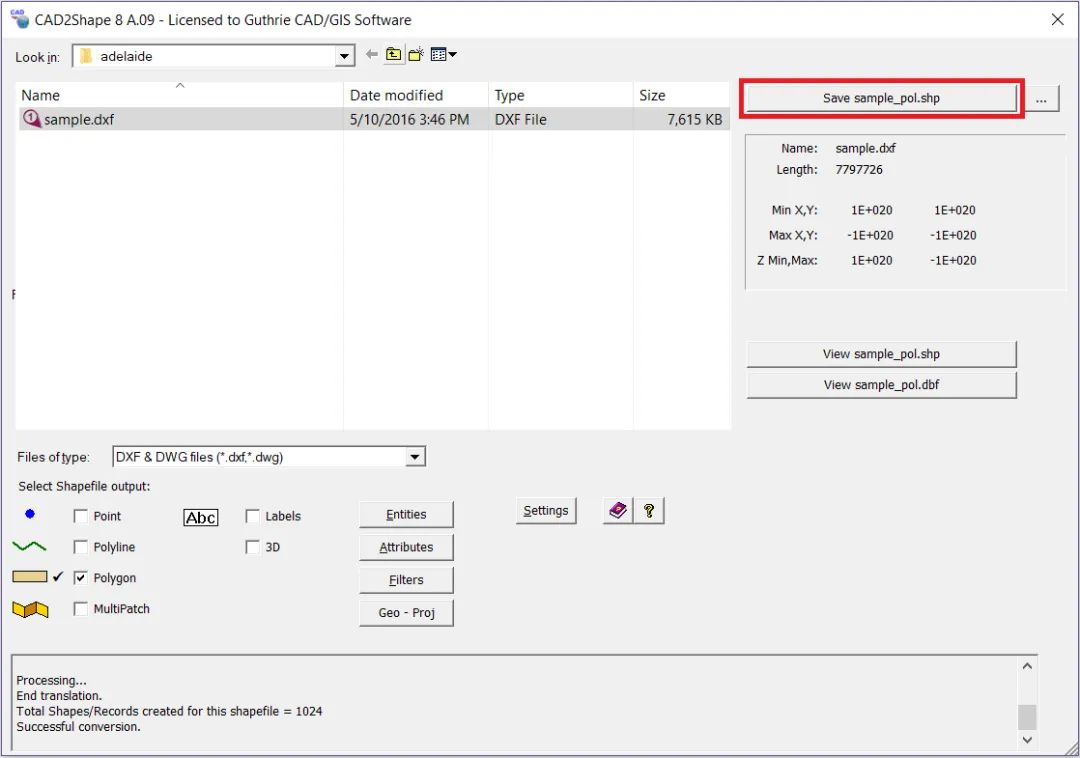Uncheck the Polygon output checkbox
Screen dimensions: 1080x758
81,578
